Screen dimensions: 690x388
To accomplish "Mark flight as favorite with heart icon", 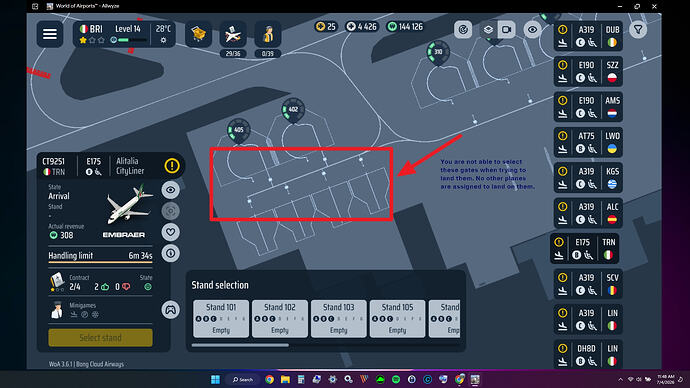I will coord(170,232).
